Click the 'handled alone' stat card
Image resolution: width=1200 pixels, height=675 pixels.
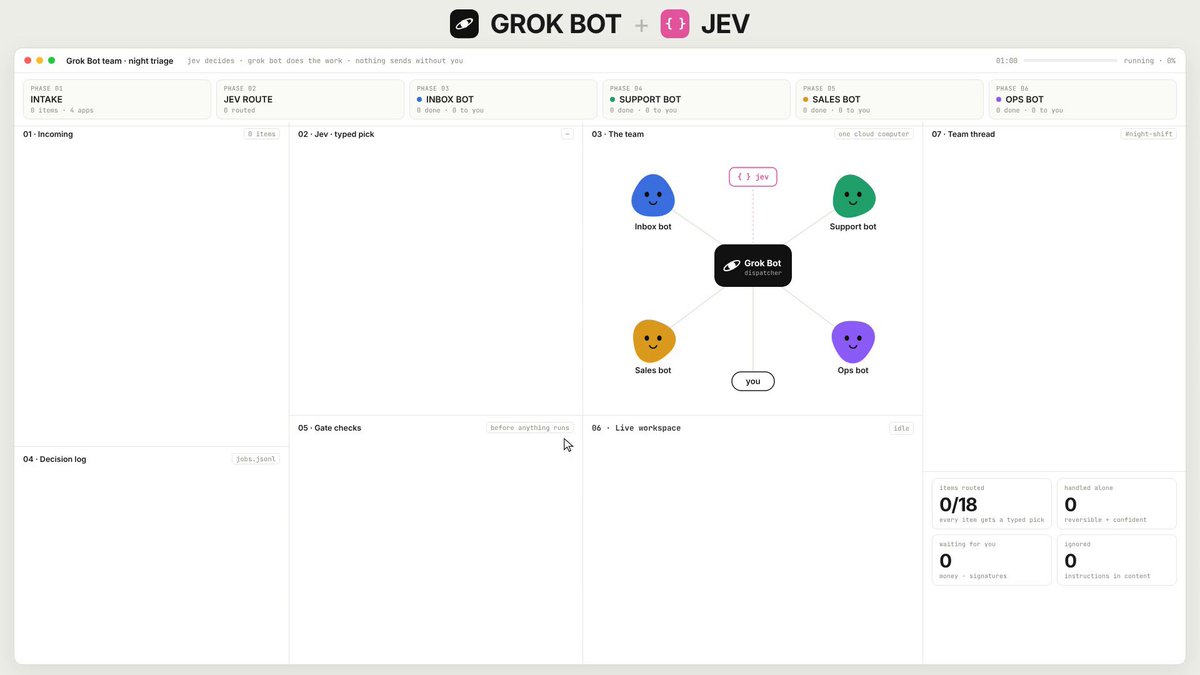click(1117, 504)
